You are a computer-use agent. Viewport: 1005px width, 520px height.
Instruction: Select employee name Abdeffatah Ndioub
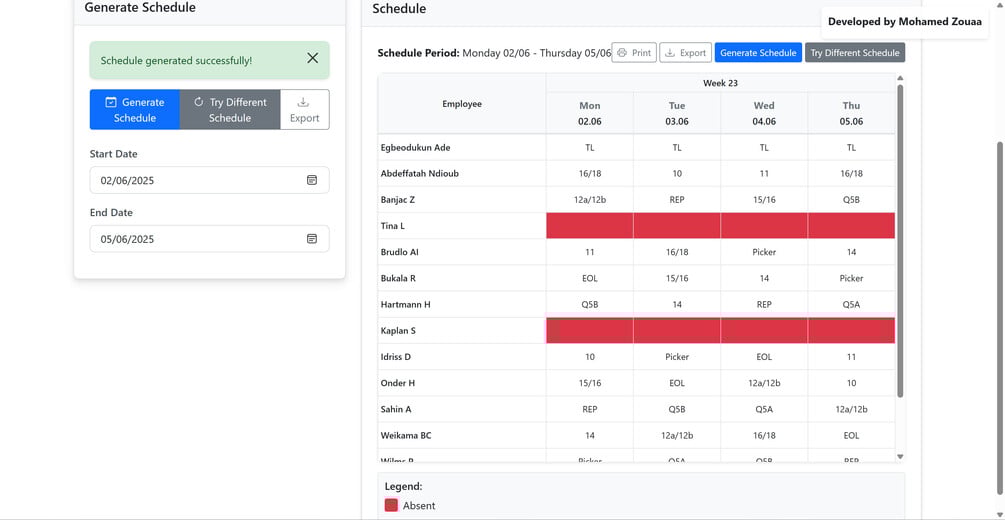point(419,174)
